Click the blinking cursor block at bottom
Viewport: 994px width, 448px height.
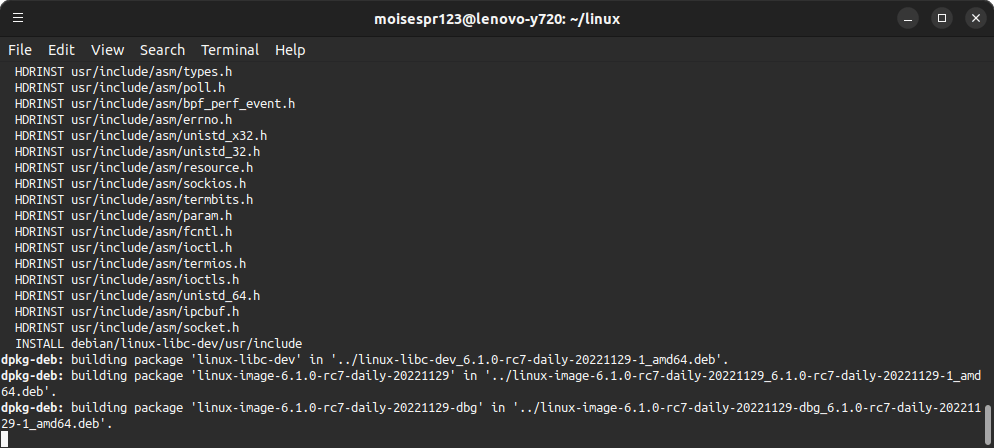click(x=4, y=439)
